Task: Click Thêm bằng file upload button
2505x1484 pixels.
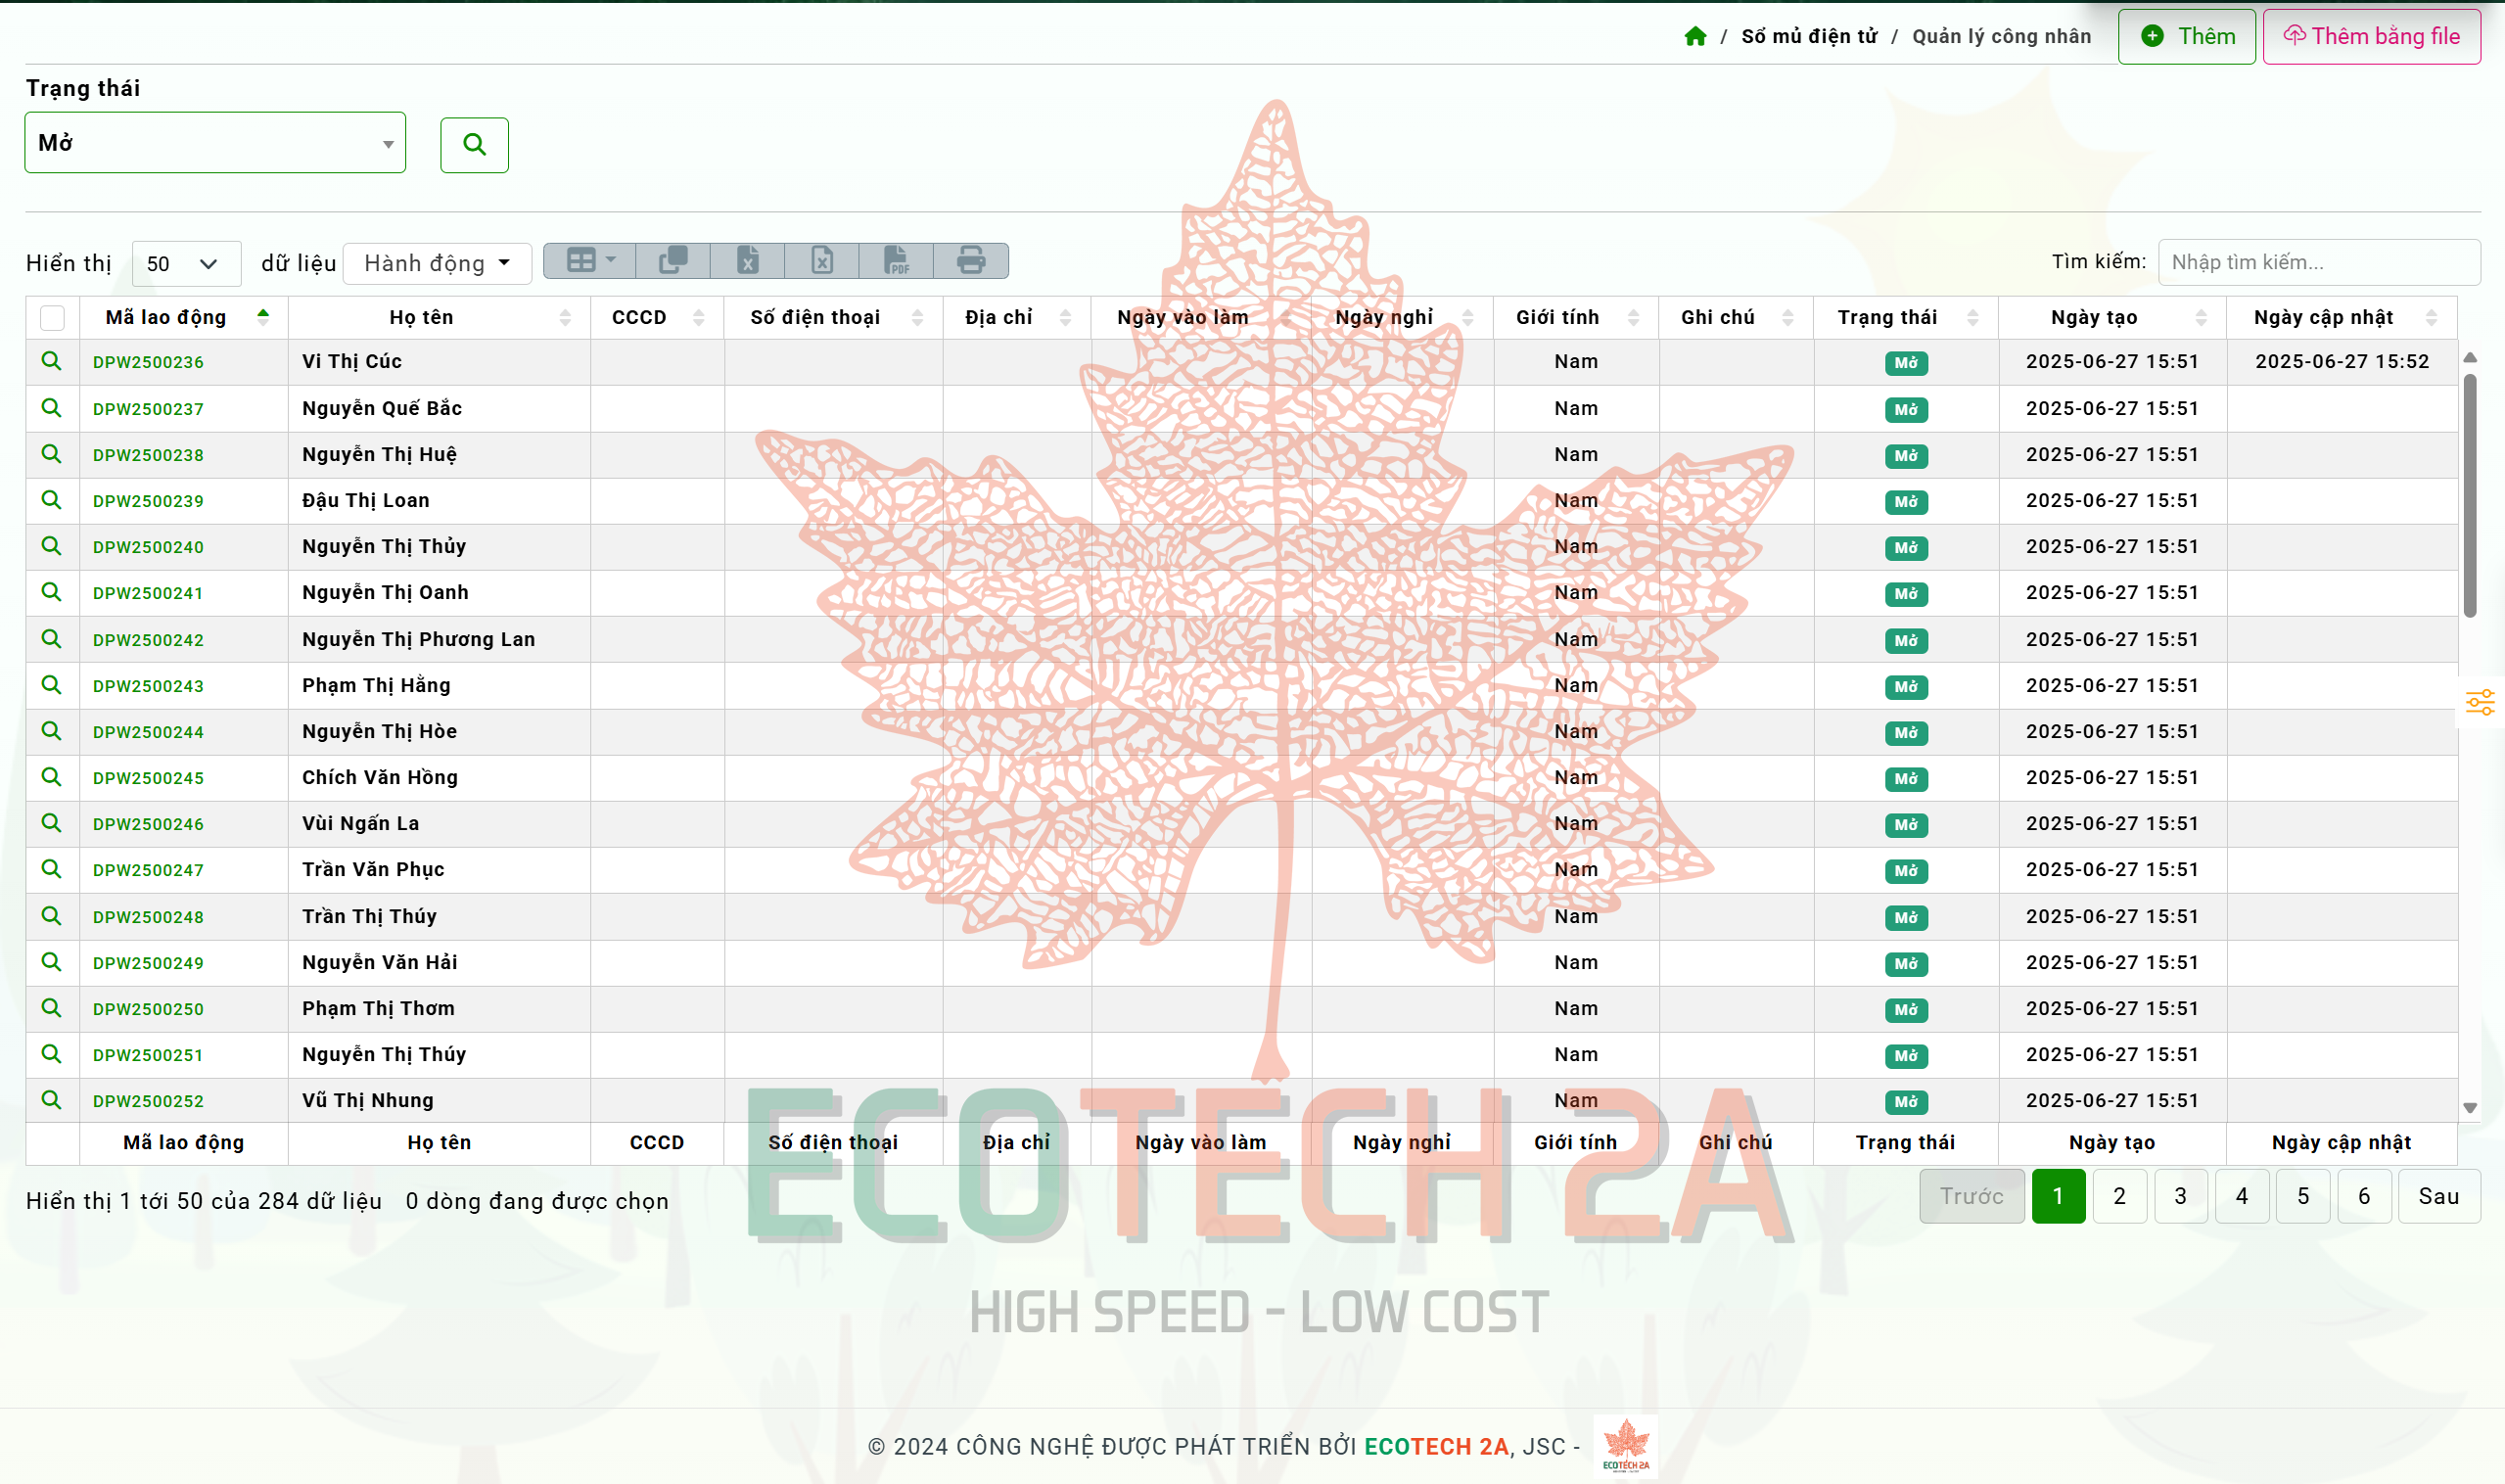Action: coord(2371,37)
